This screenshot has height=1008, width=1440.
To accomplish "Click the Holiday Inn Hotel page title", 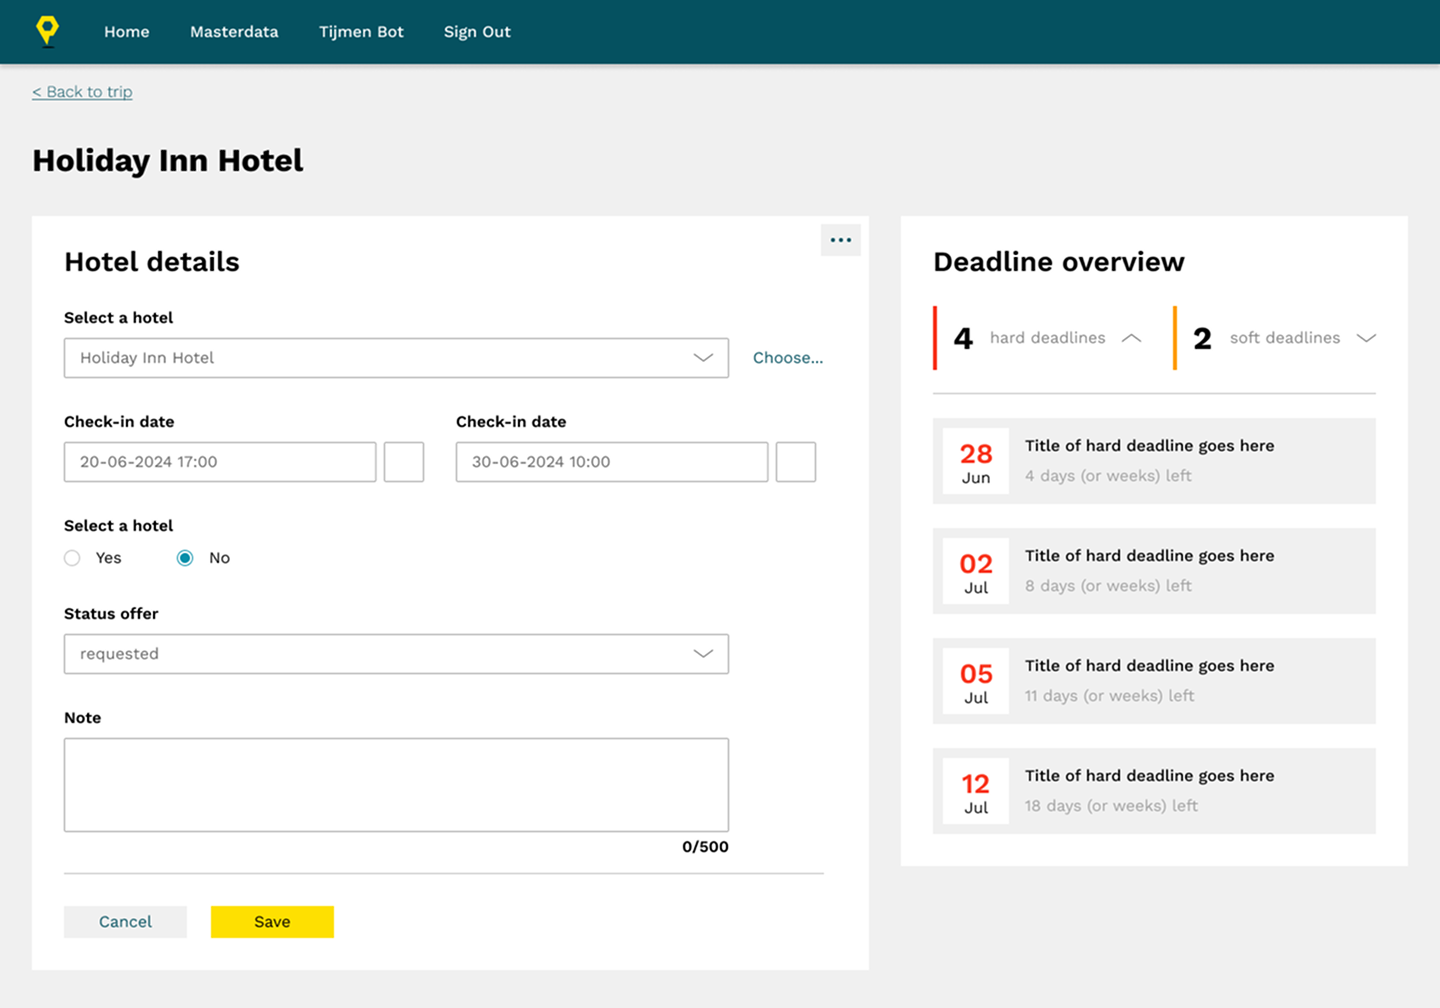I will pos(168,161).
